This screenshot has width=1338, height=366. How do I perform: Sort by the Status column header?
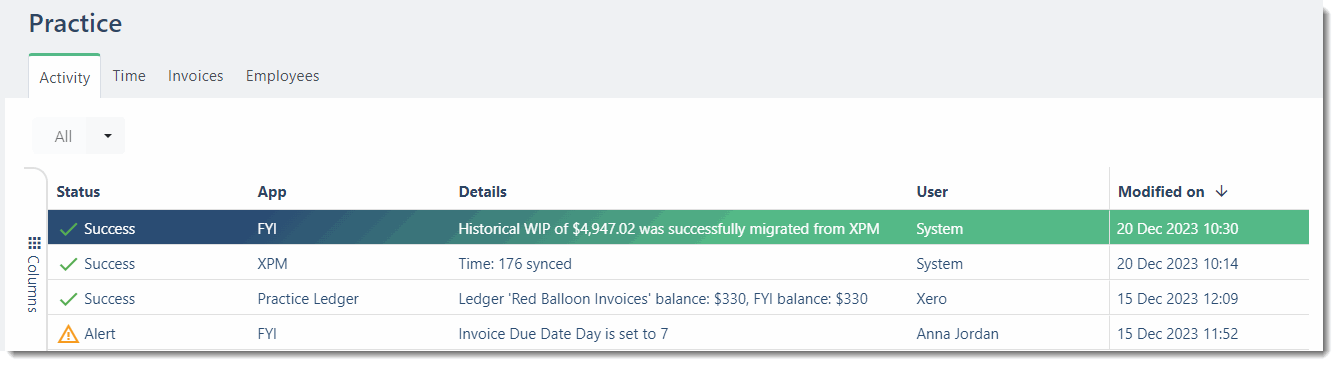[x=78, y=192]
